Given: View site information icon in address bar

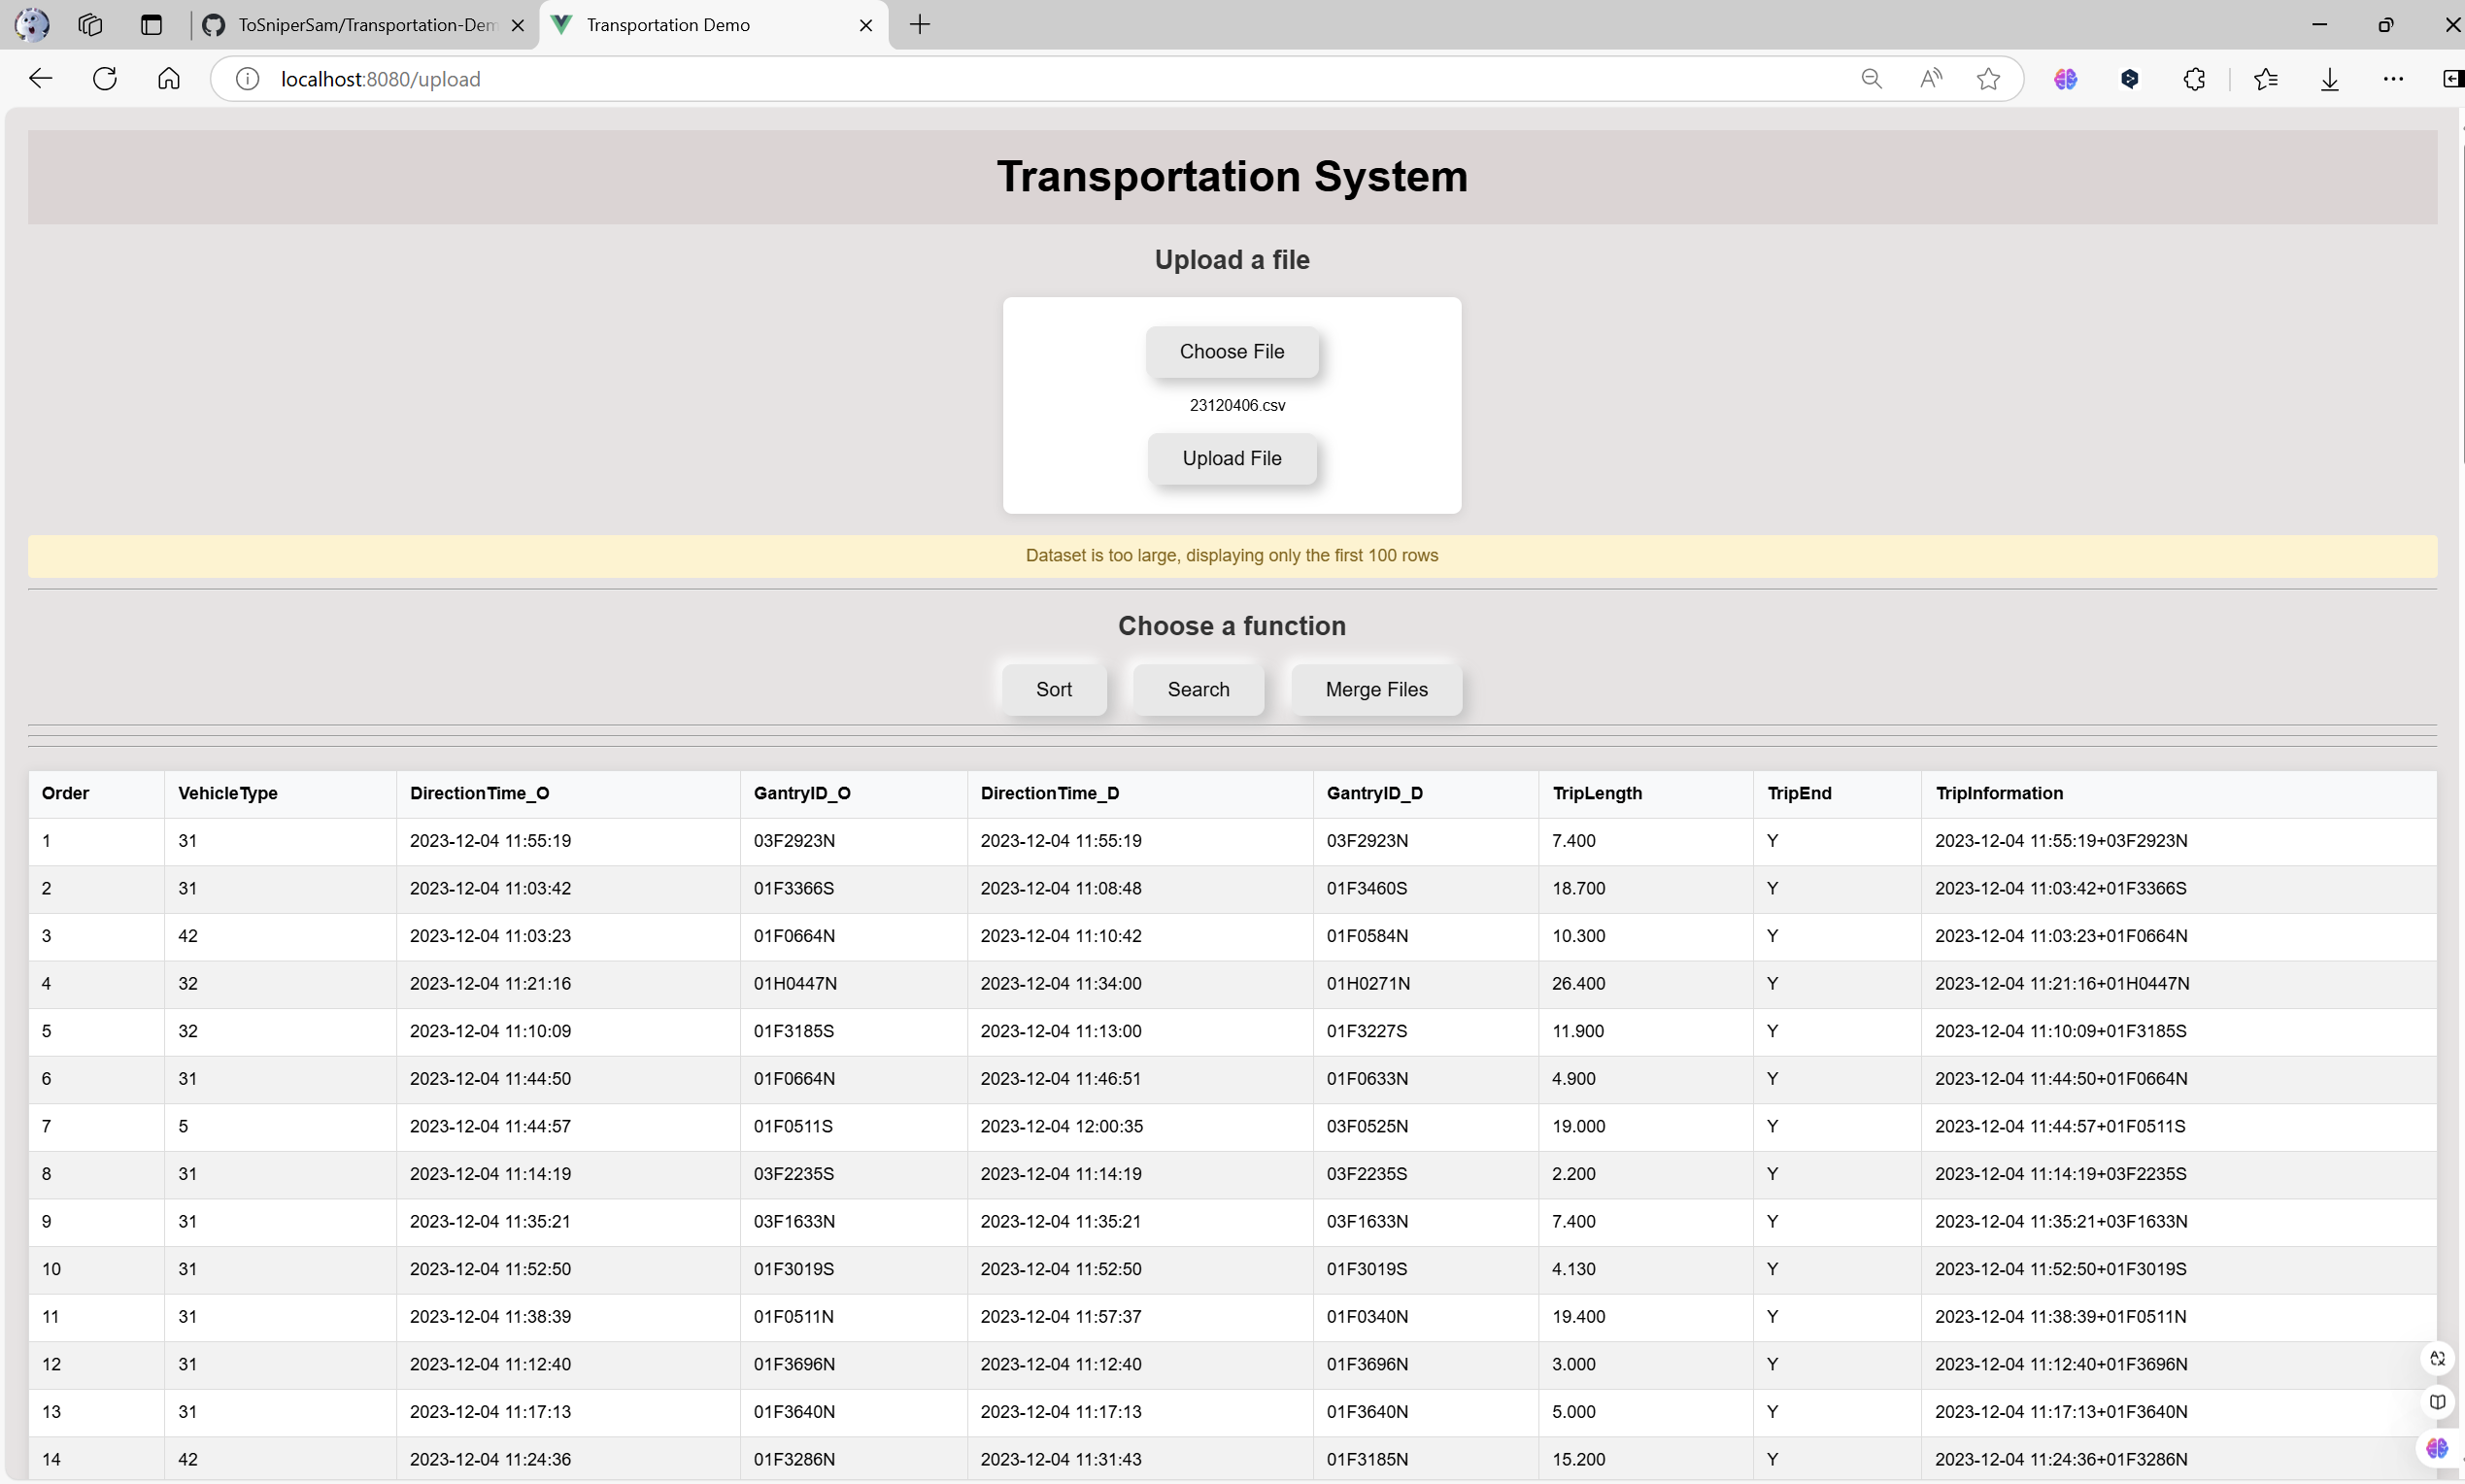Looking at the screenshot, I should (x=247, y=79).
